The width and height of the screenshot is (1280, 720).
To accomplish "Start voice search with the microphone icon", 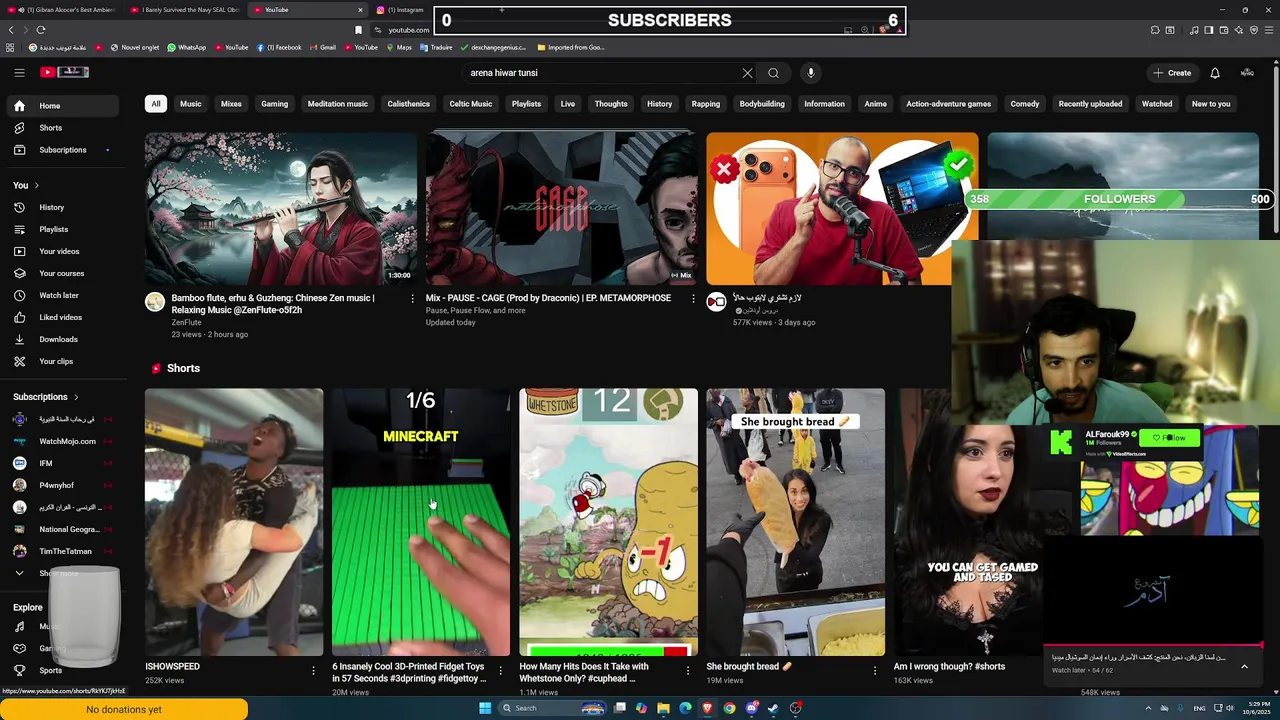I will 811,73.
